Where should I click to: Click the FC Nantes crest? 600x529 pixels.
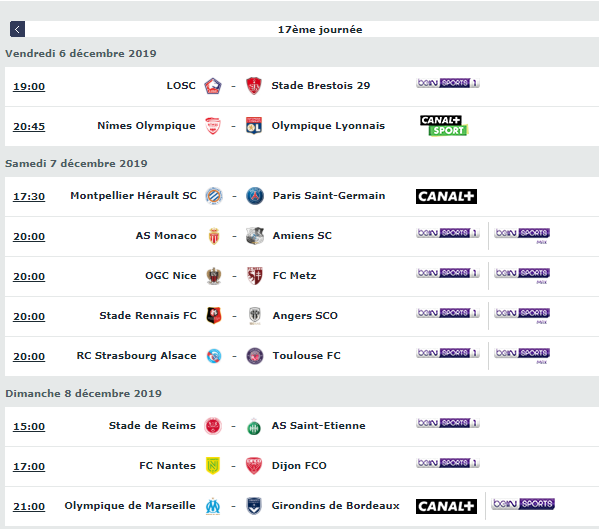[213, 466]
